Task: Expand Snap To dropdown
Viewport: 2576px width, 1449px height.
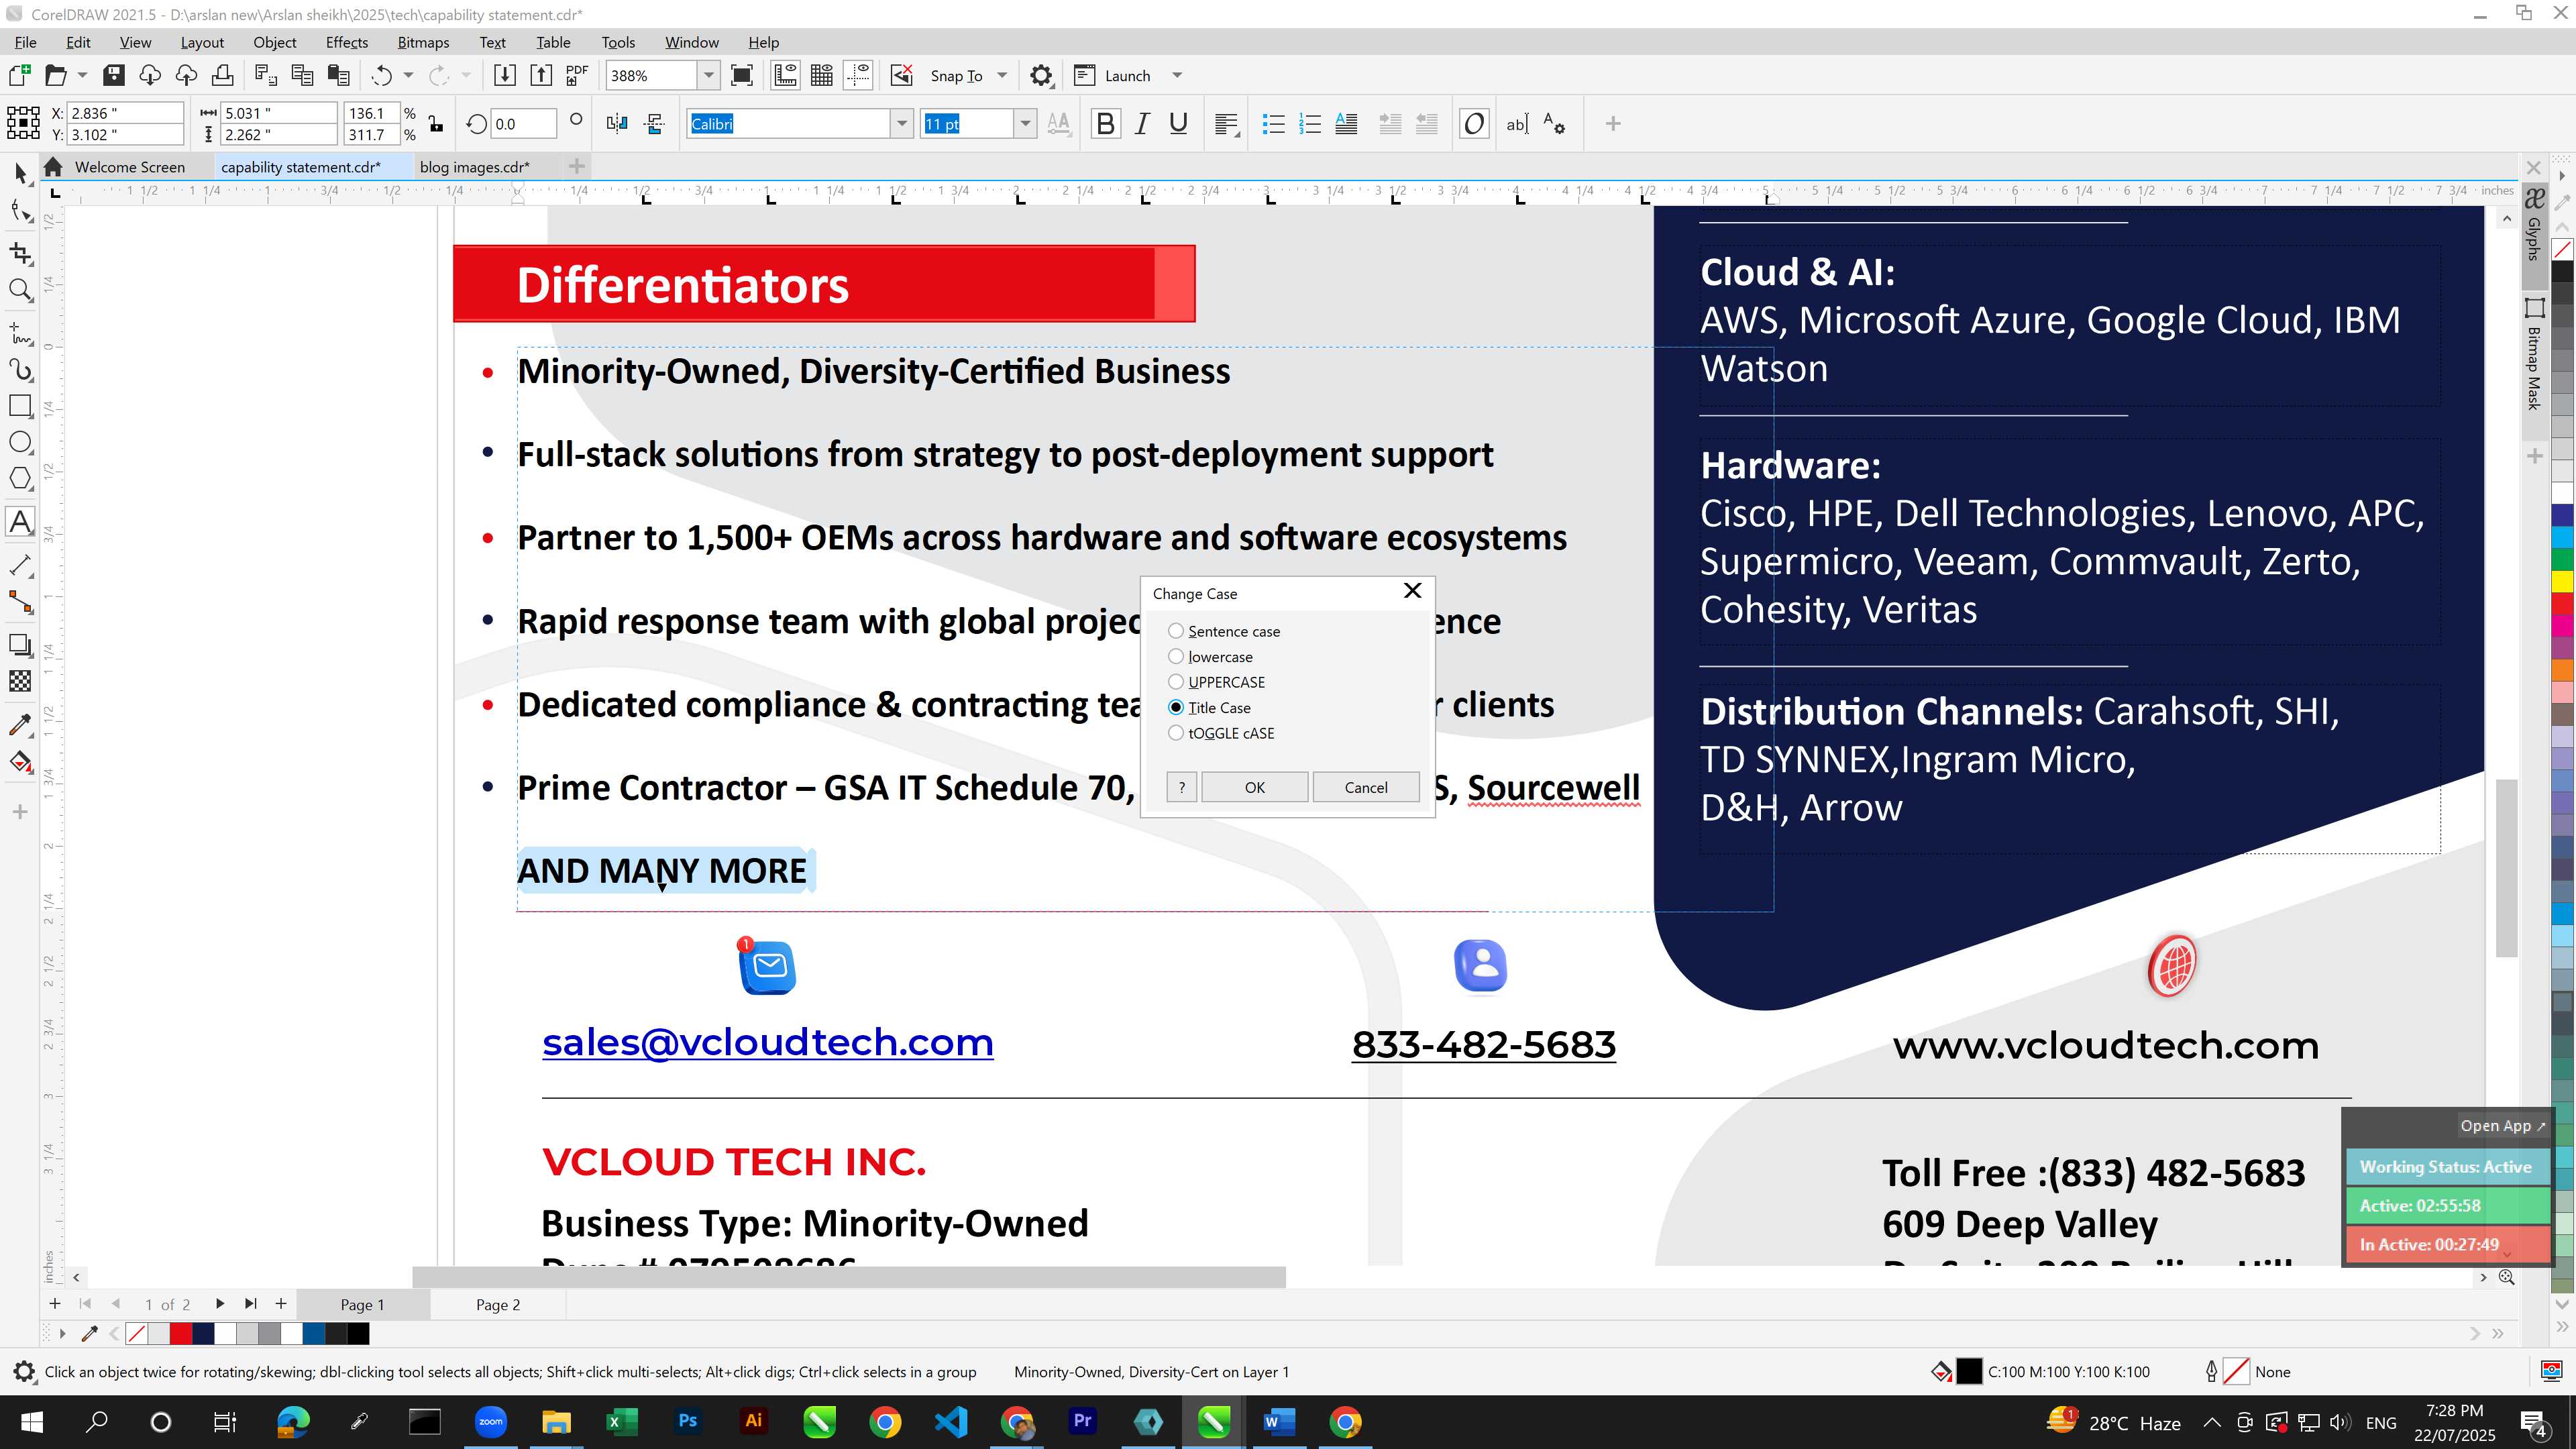Action: [x=1002, y=75]
